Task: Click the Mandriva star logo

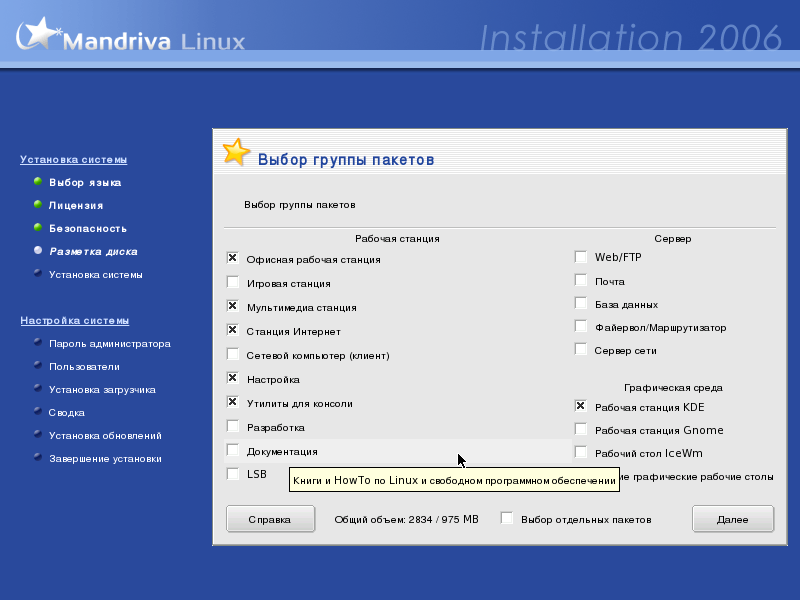Action: point(38,34)
